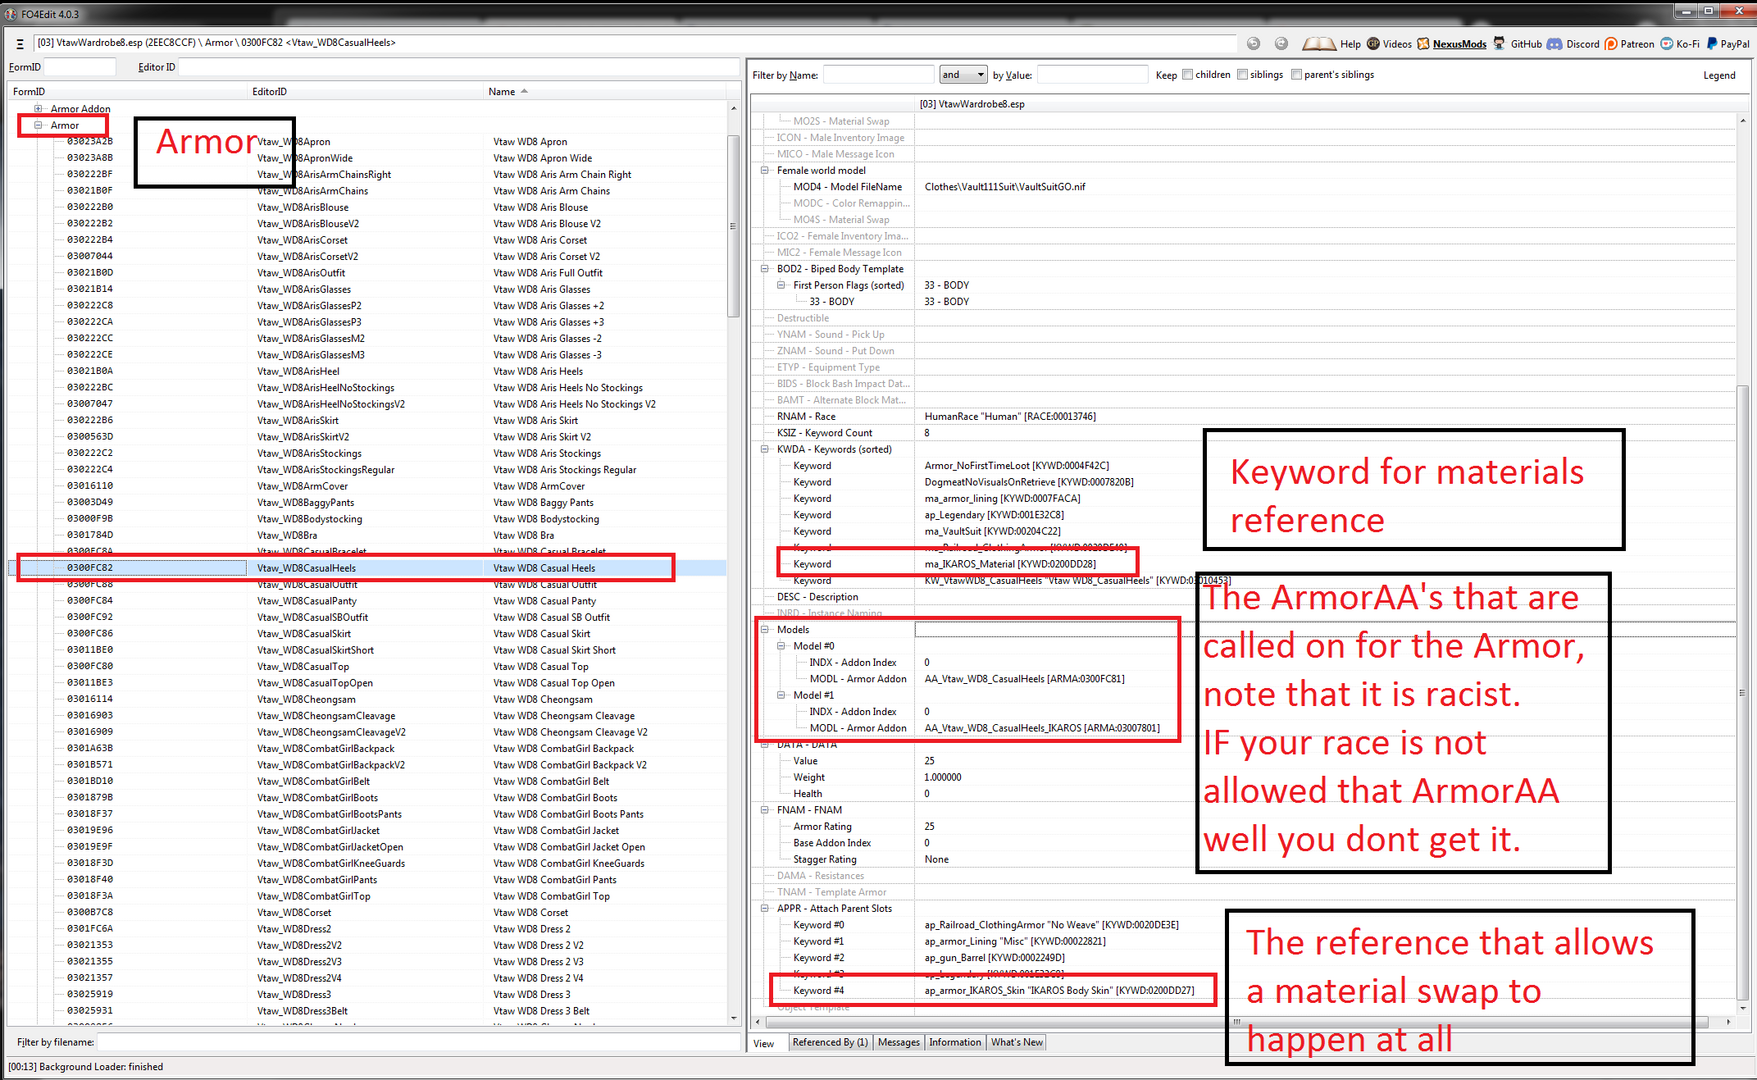Collapse BOD2 - Biped Body Template
This screenshot has height=1080, width=1757.
point(765,269)
